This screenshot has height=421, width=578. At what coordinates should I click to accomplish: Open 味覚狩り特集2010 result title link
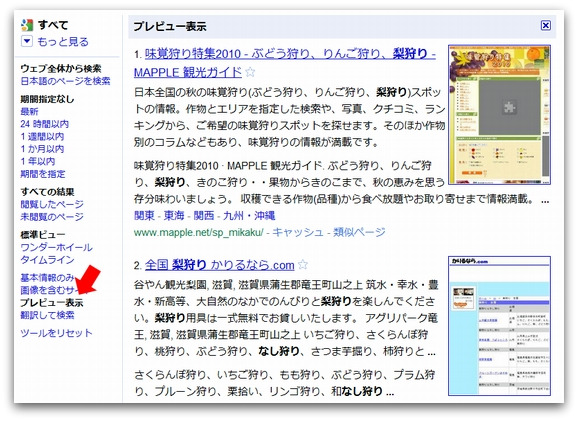coord(285,63)
